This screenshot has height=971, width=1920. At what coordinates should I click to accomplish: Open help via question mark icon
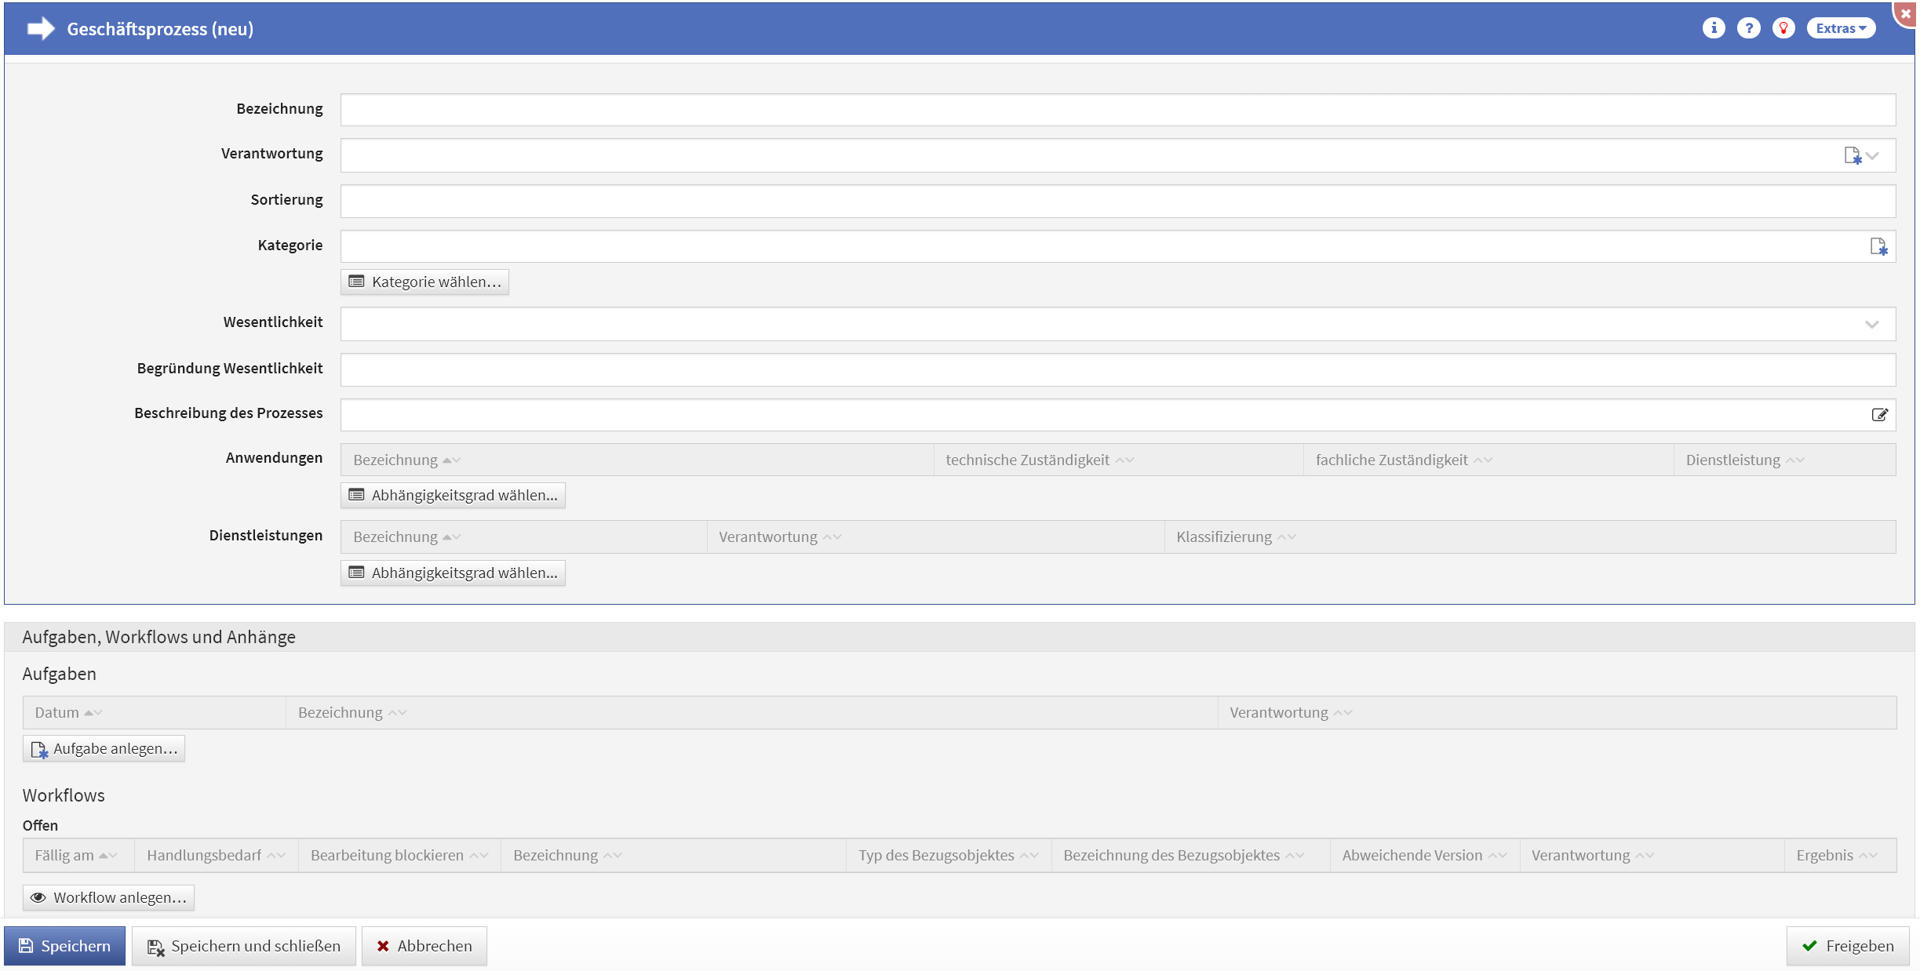pos(1748,28)
